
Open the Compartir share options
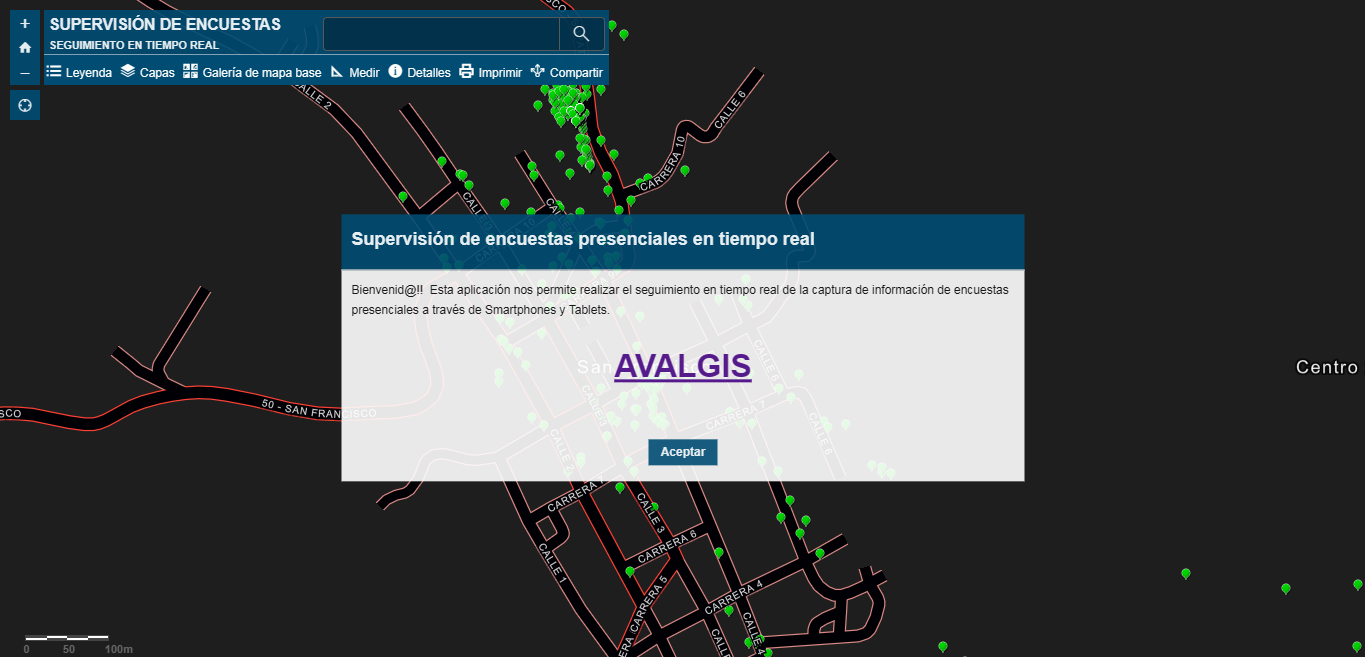[x=566, y=72]
